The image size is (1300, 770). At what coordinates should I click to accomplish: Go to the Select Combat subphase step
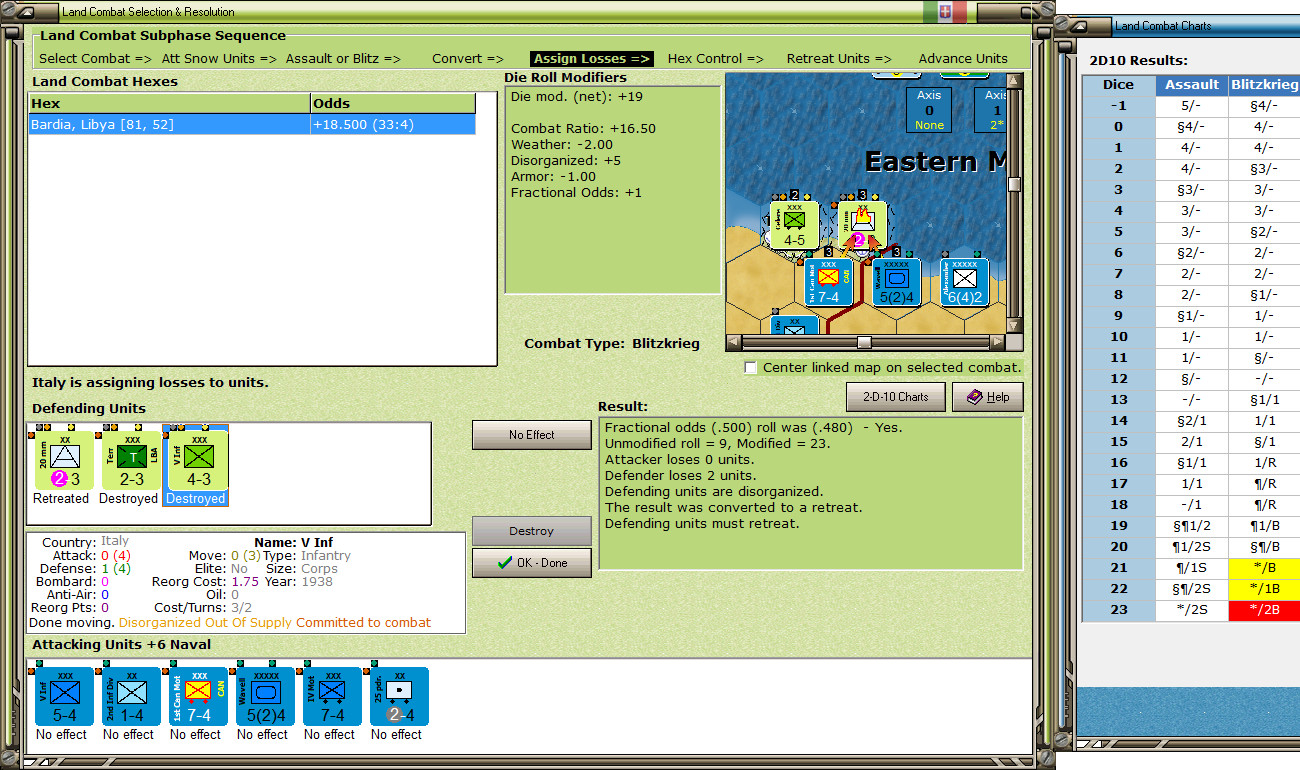pos(95,59)
